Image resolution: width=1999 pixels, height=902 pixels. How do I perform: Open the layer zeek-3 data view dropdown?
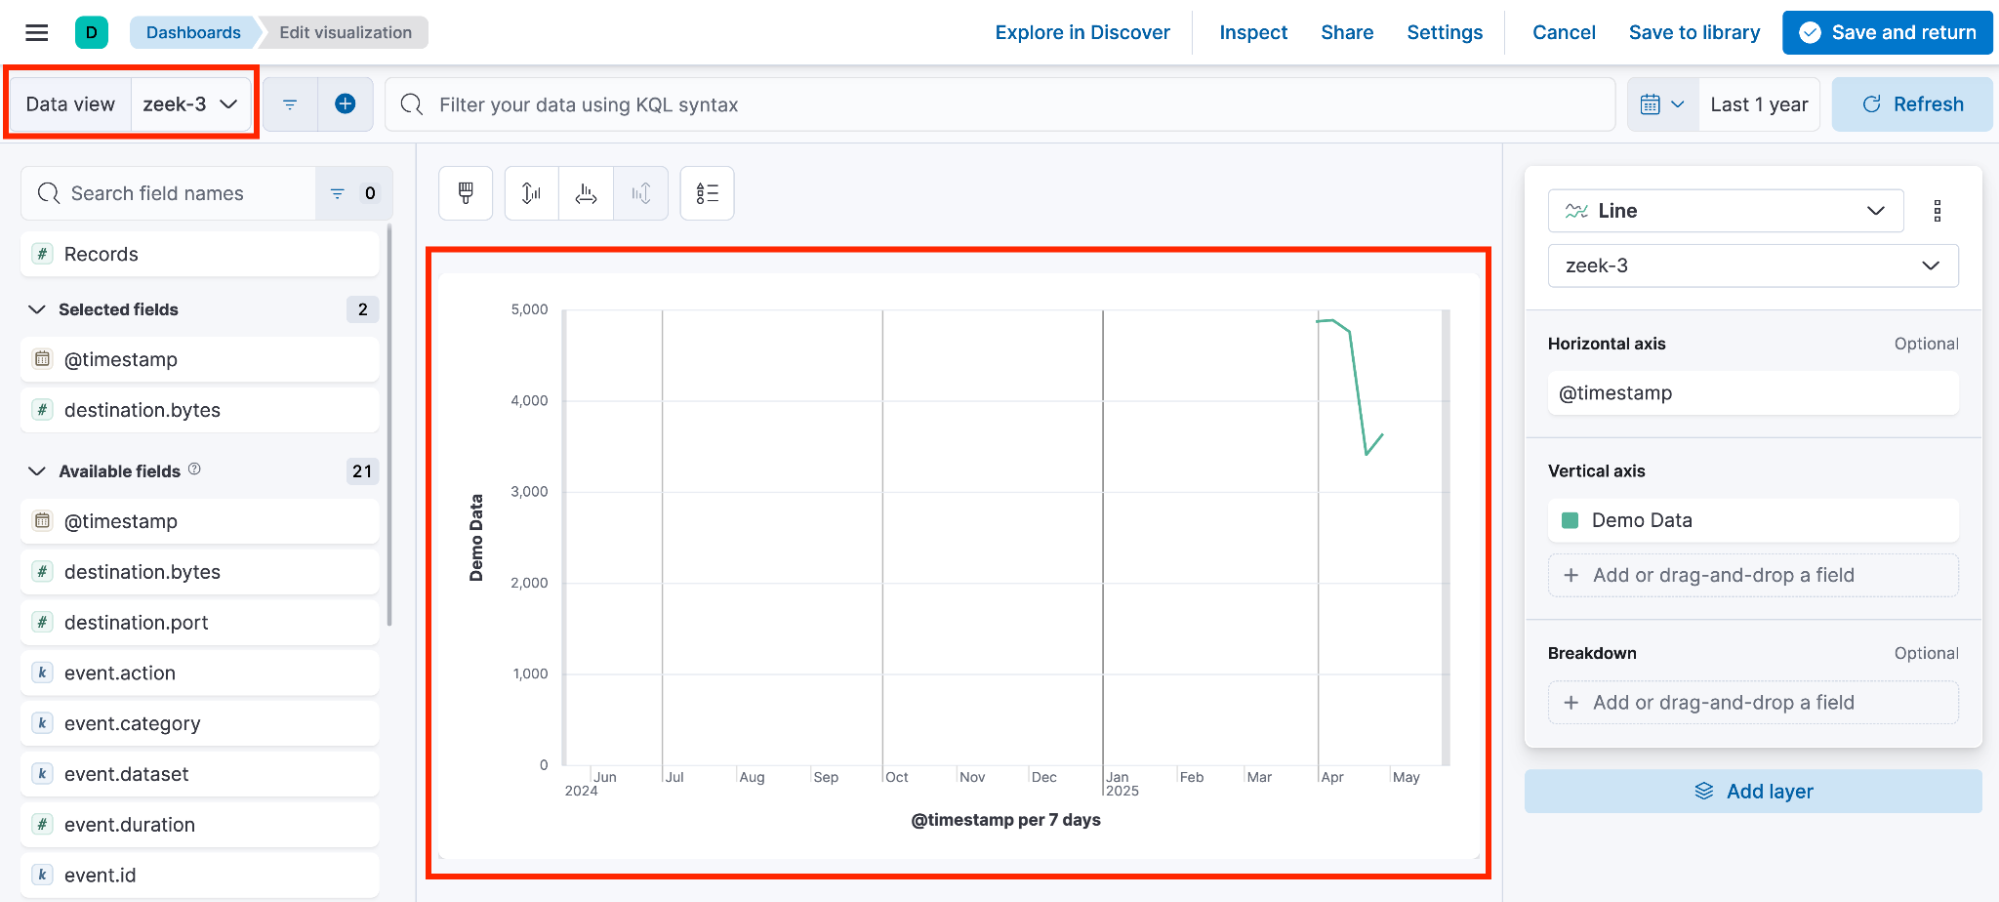pyautogui.click(x=1752, y=266)
